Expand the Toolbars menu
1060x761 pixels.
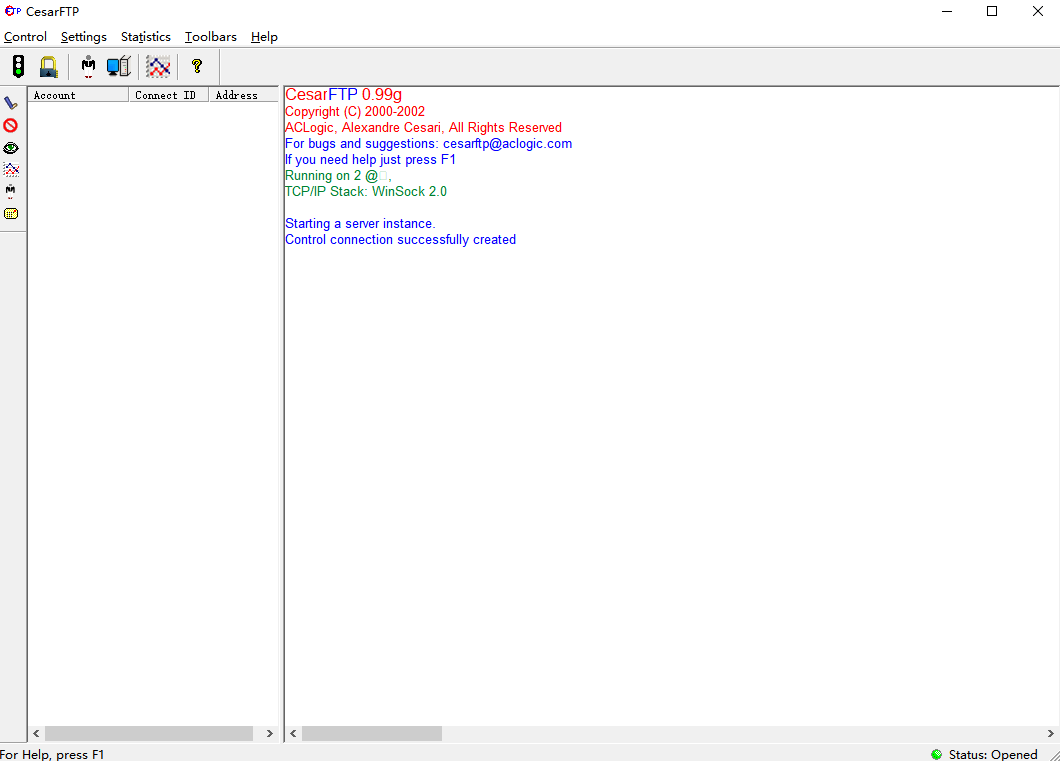click(210, 37)
